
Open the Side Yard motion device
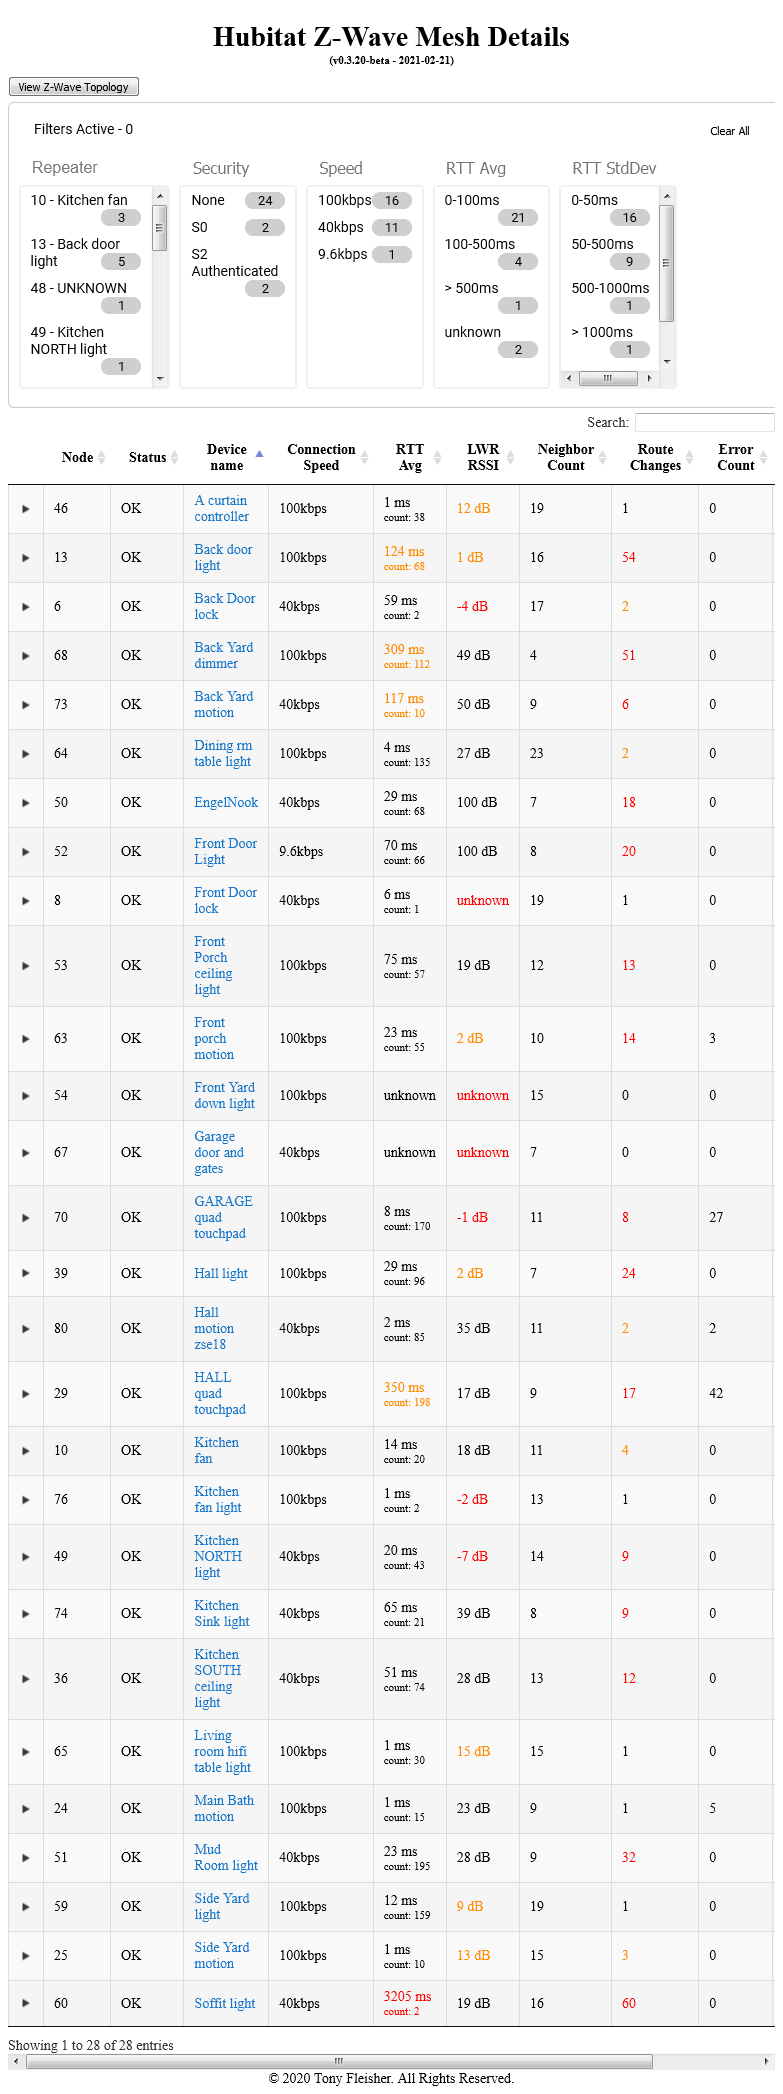click(x=221, y=1956)
